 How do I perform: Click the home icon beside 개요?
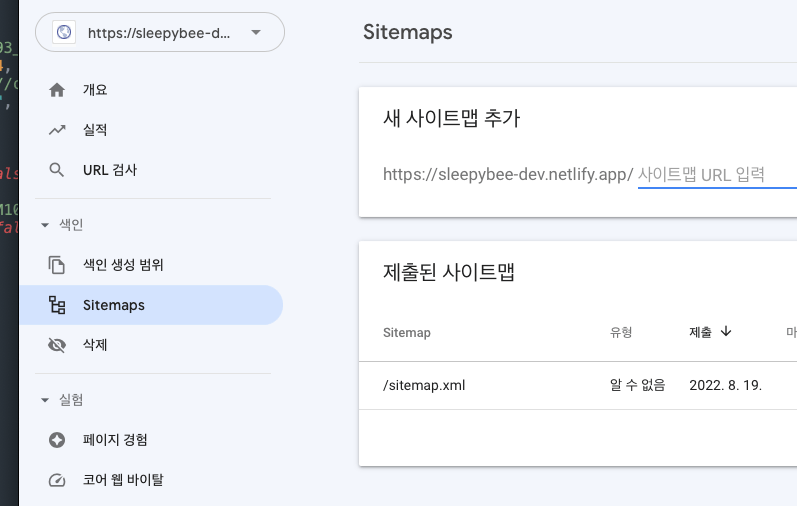57,90
